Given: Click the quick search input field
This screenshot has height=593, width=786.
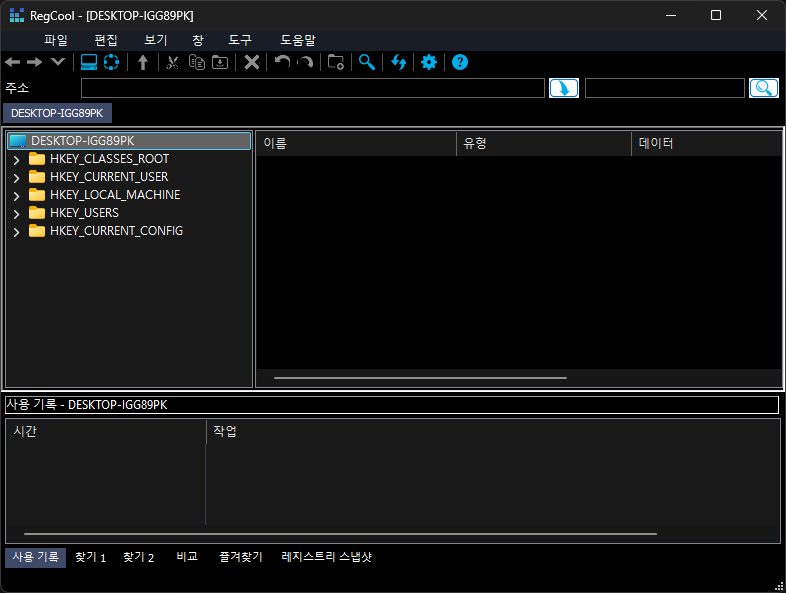Looking at the screenshot, I should tap(665, 88).
